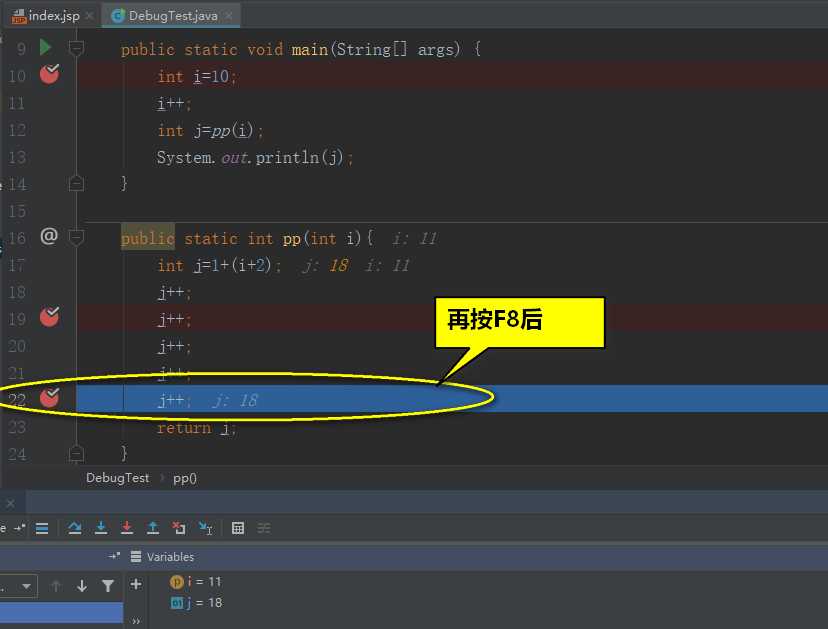Click 'System.out.println(j);' line
Viewport: 828px width, 629px height.
pyautogui.click(x=255, y=157)
